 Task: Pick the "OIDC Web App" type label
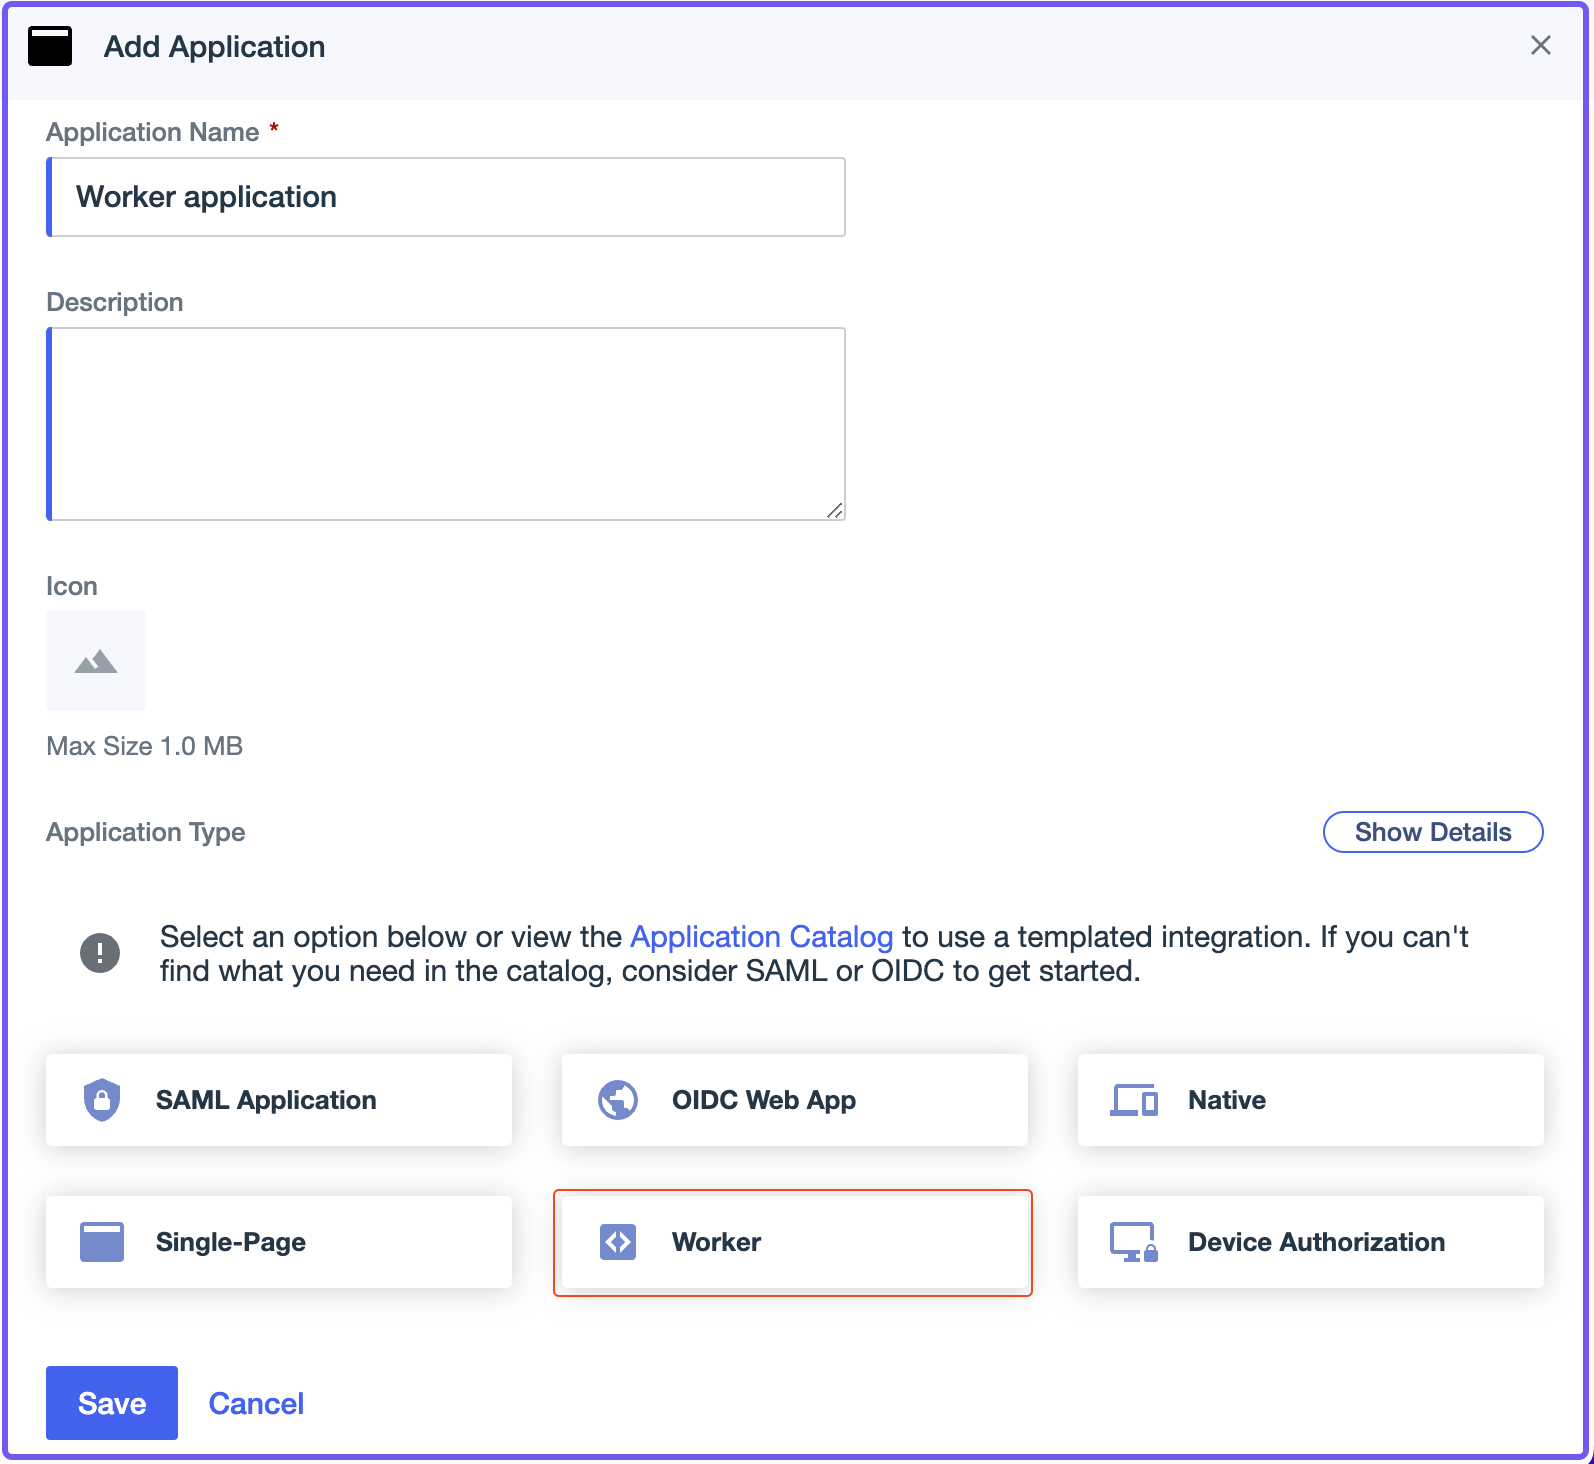pyautogui.click(x=764, y=1100)
